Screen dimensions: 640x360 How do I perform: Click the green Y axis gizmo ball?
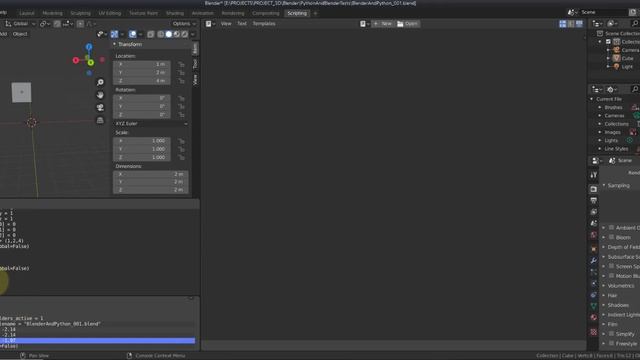coord(91,62)
